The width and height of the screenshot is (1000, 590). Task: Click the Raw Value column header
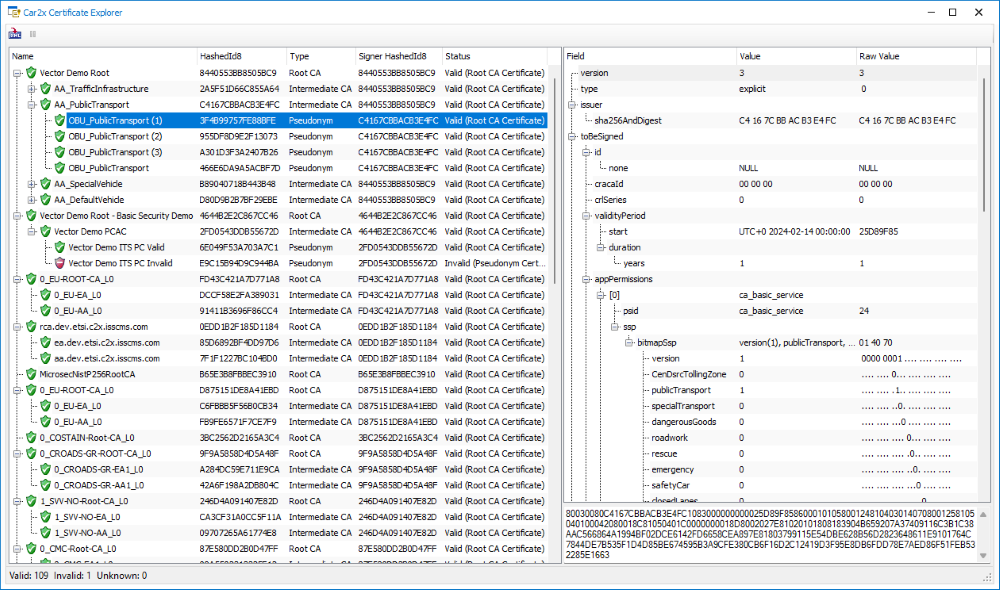(915, 56)
